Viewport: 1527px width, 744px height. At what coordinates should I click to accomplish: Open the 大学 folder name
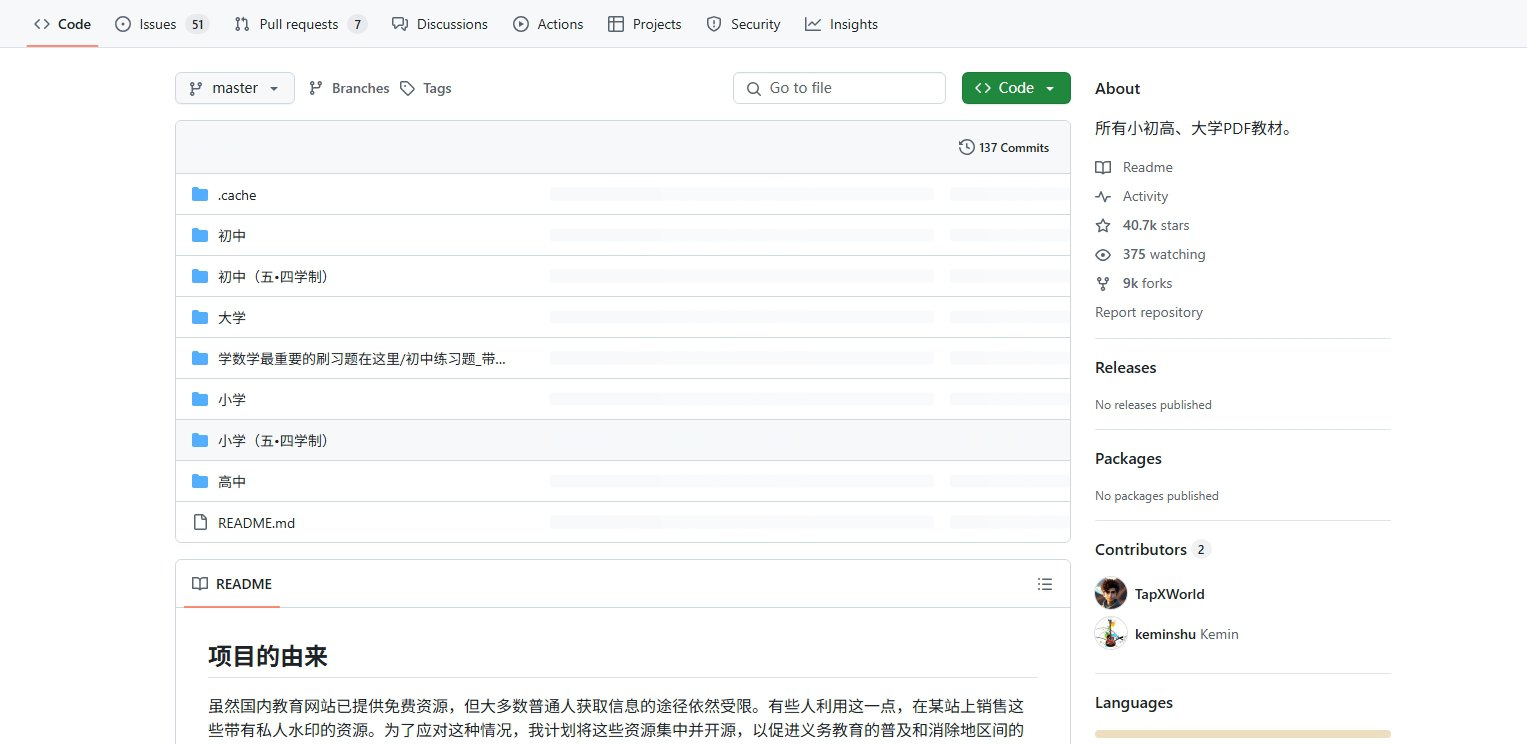click(x=232, y=318)
